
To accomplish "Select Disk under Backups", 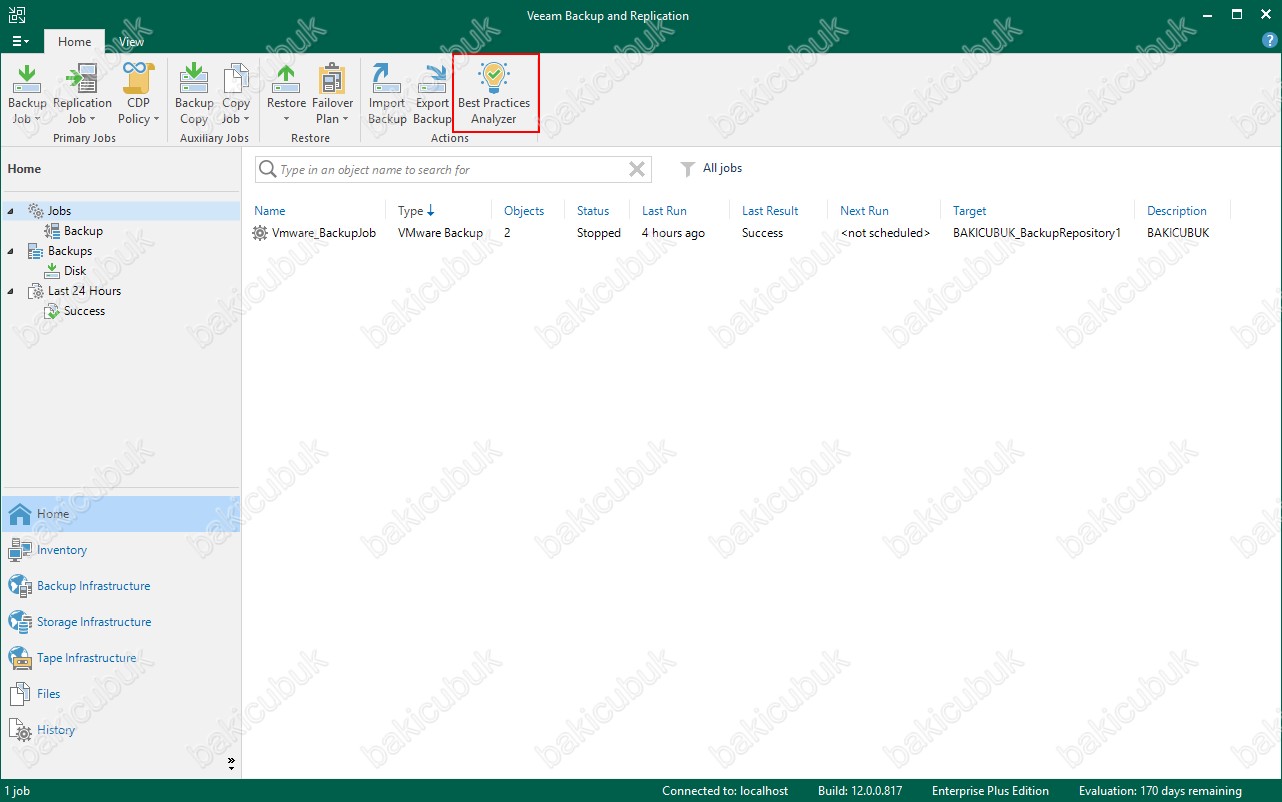I will coord(75,271).
